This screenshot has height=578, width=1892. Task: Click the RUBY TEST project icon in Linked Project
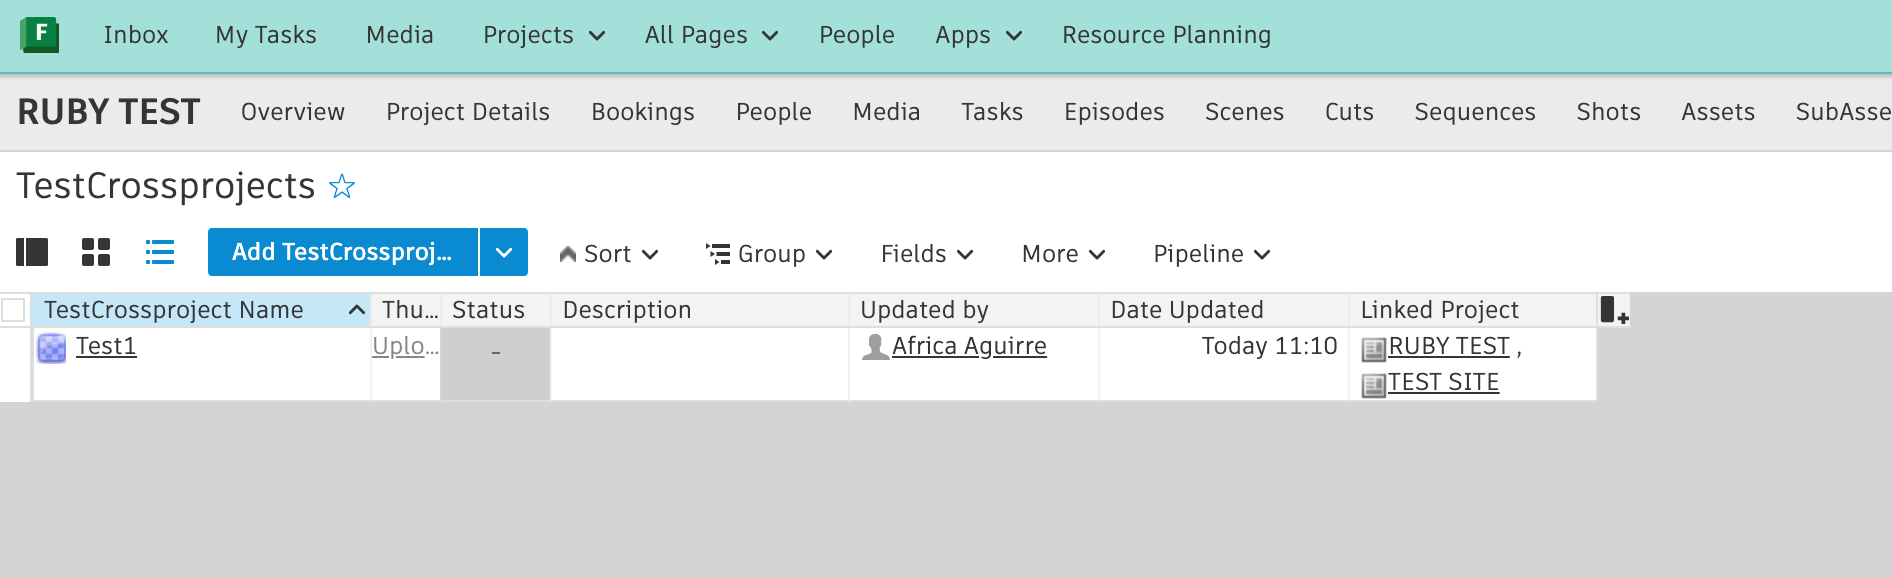coord(1374,349)
